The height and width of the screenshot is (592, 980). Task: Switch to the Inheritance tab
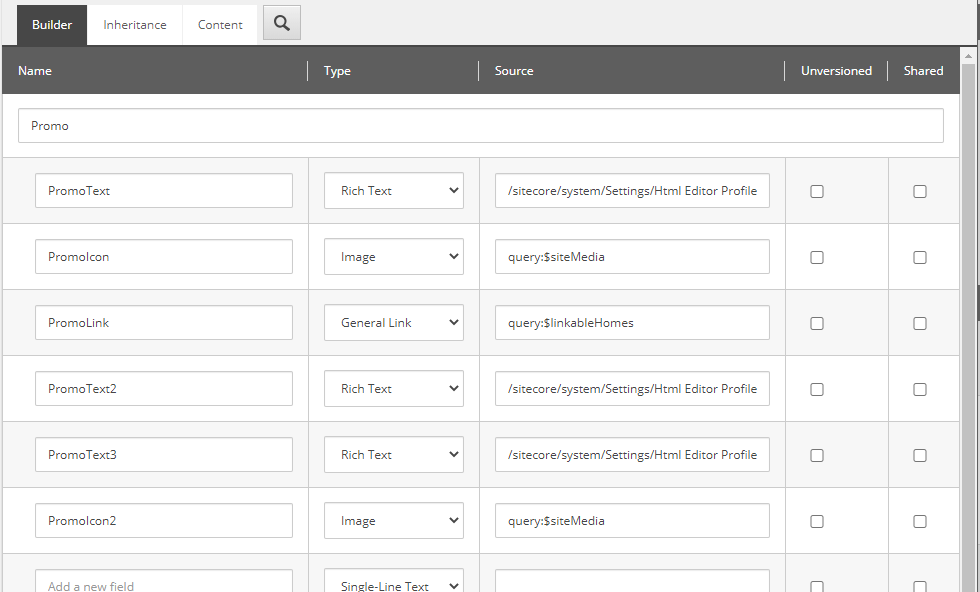(135, 25)
